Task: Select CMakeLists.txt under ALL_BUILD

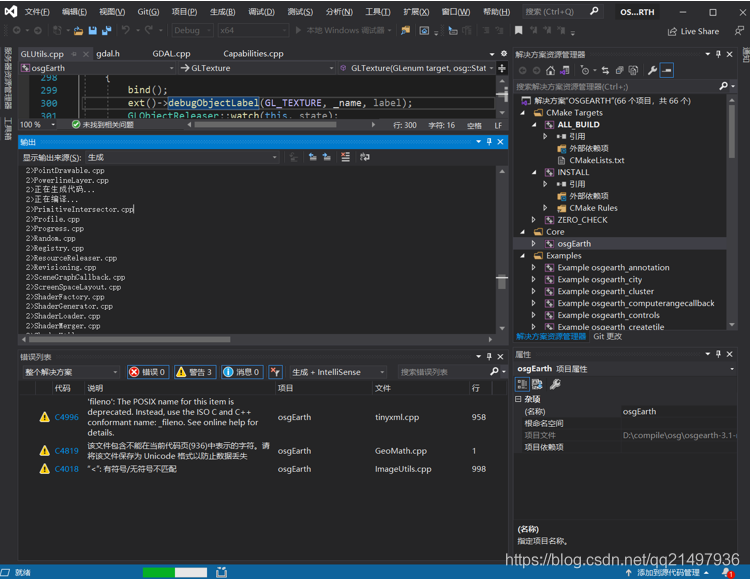Action: (596, 160)
